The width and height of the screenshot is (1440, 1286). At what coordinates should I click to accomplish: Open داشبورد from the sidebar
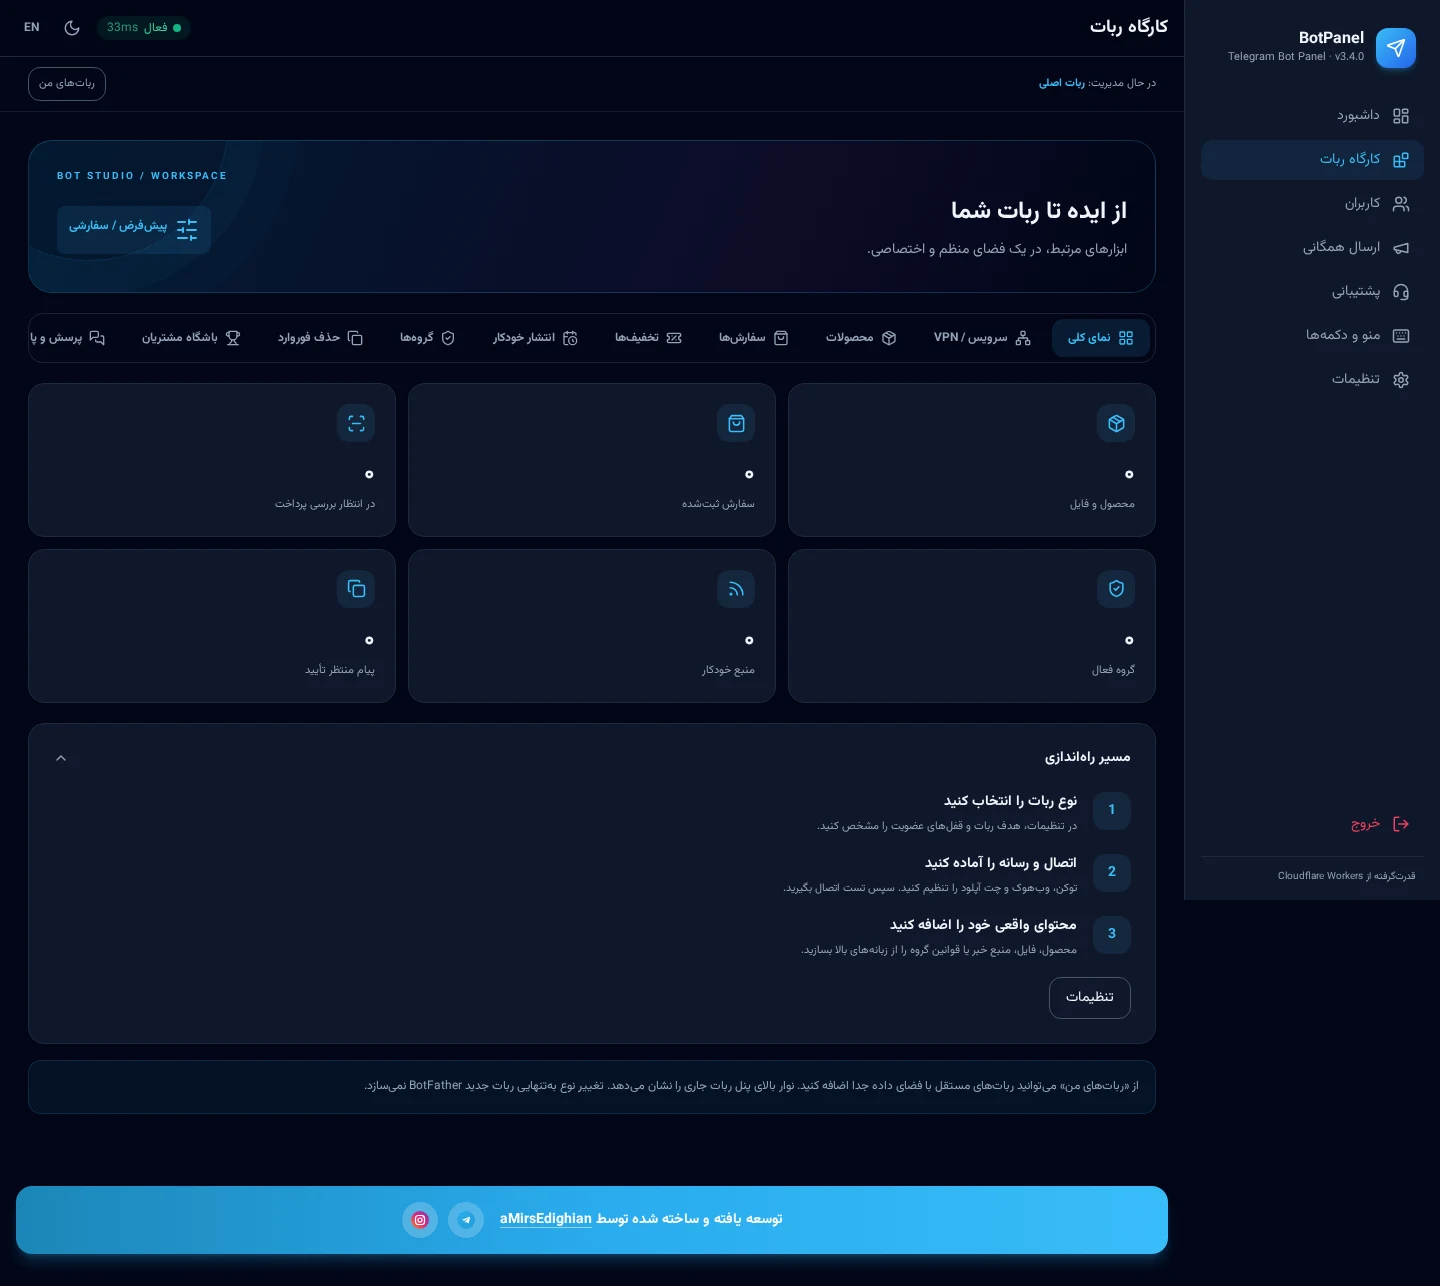pos(1312,115)
